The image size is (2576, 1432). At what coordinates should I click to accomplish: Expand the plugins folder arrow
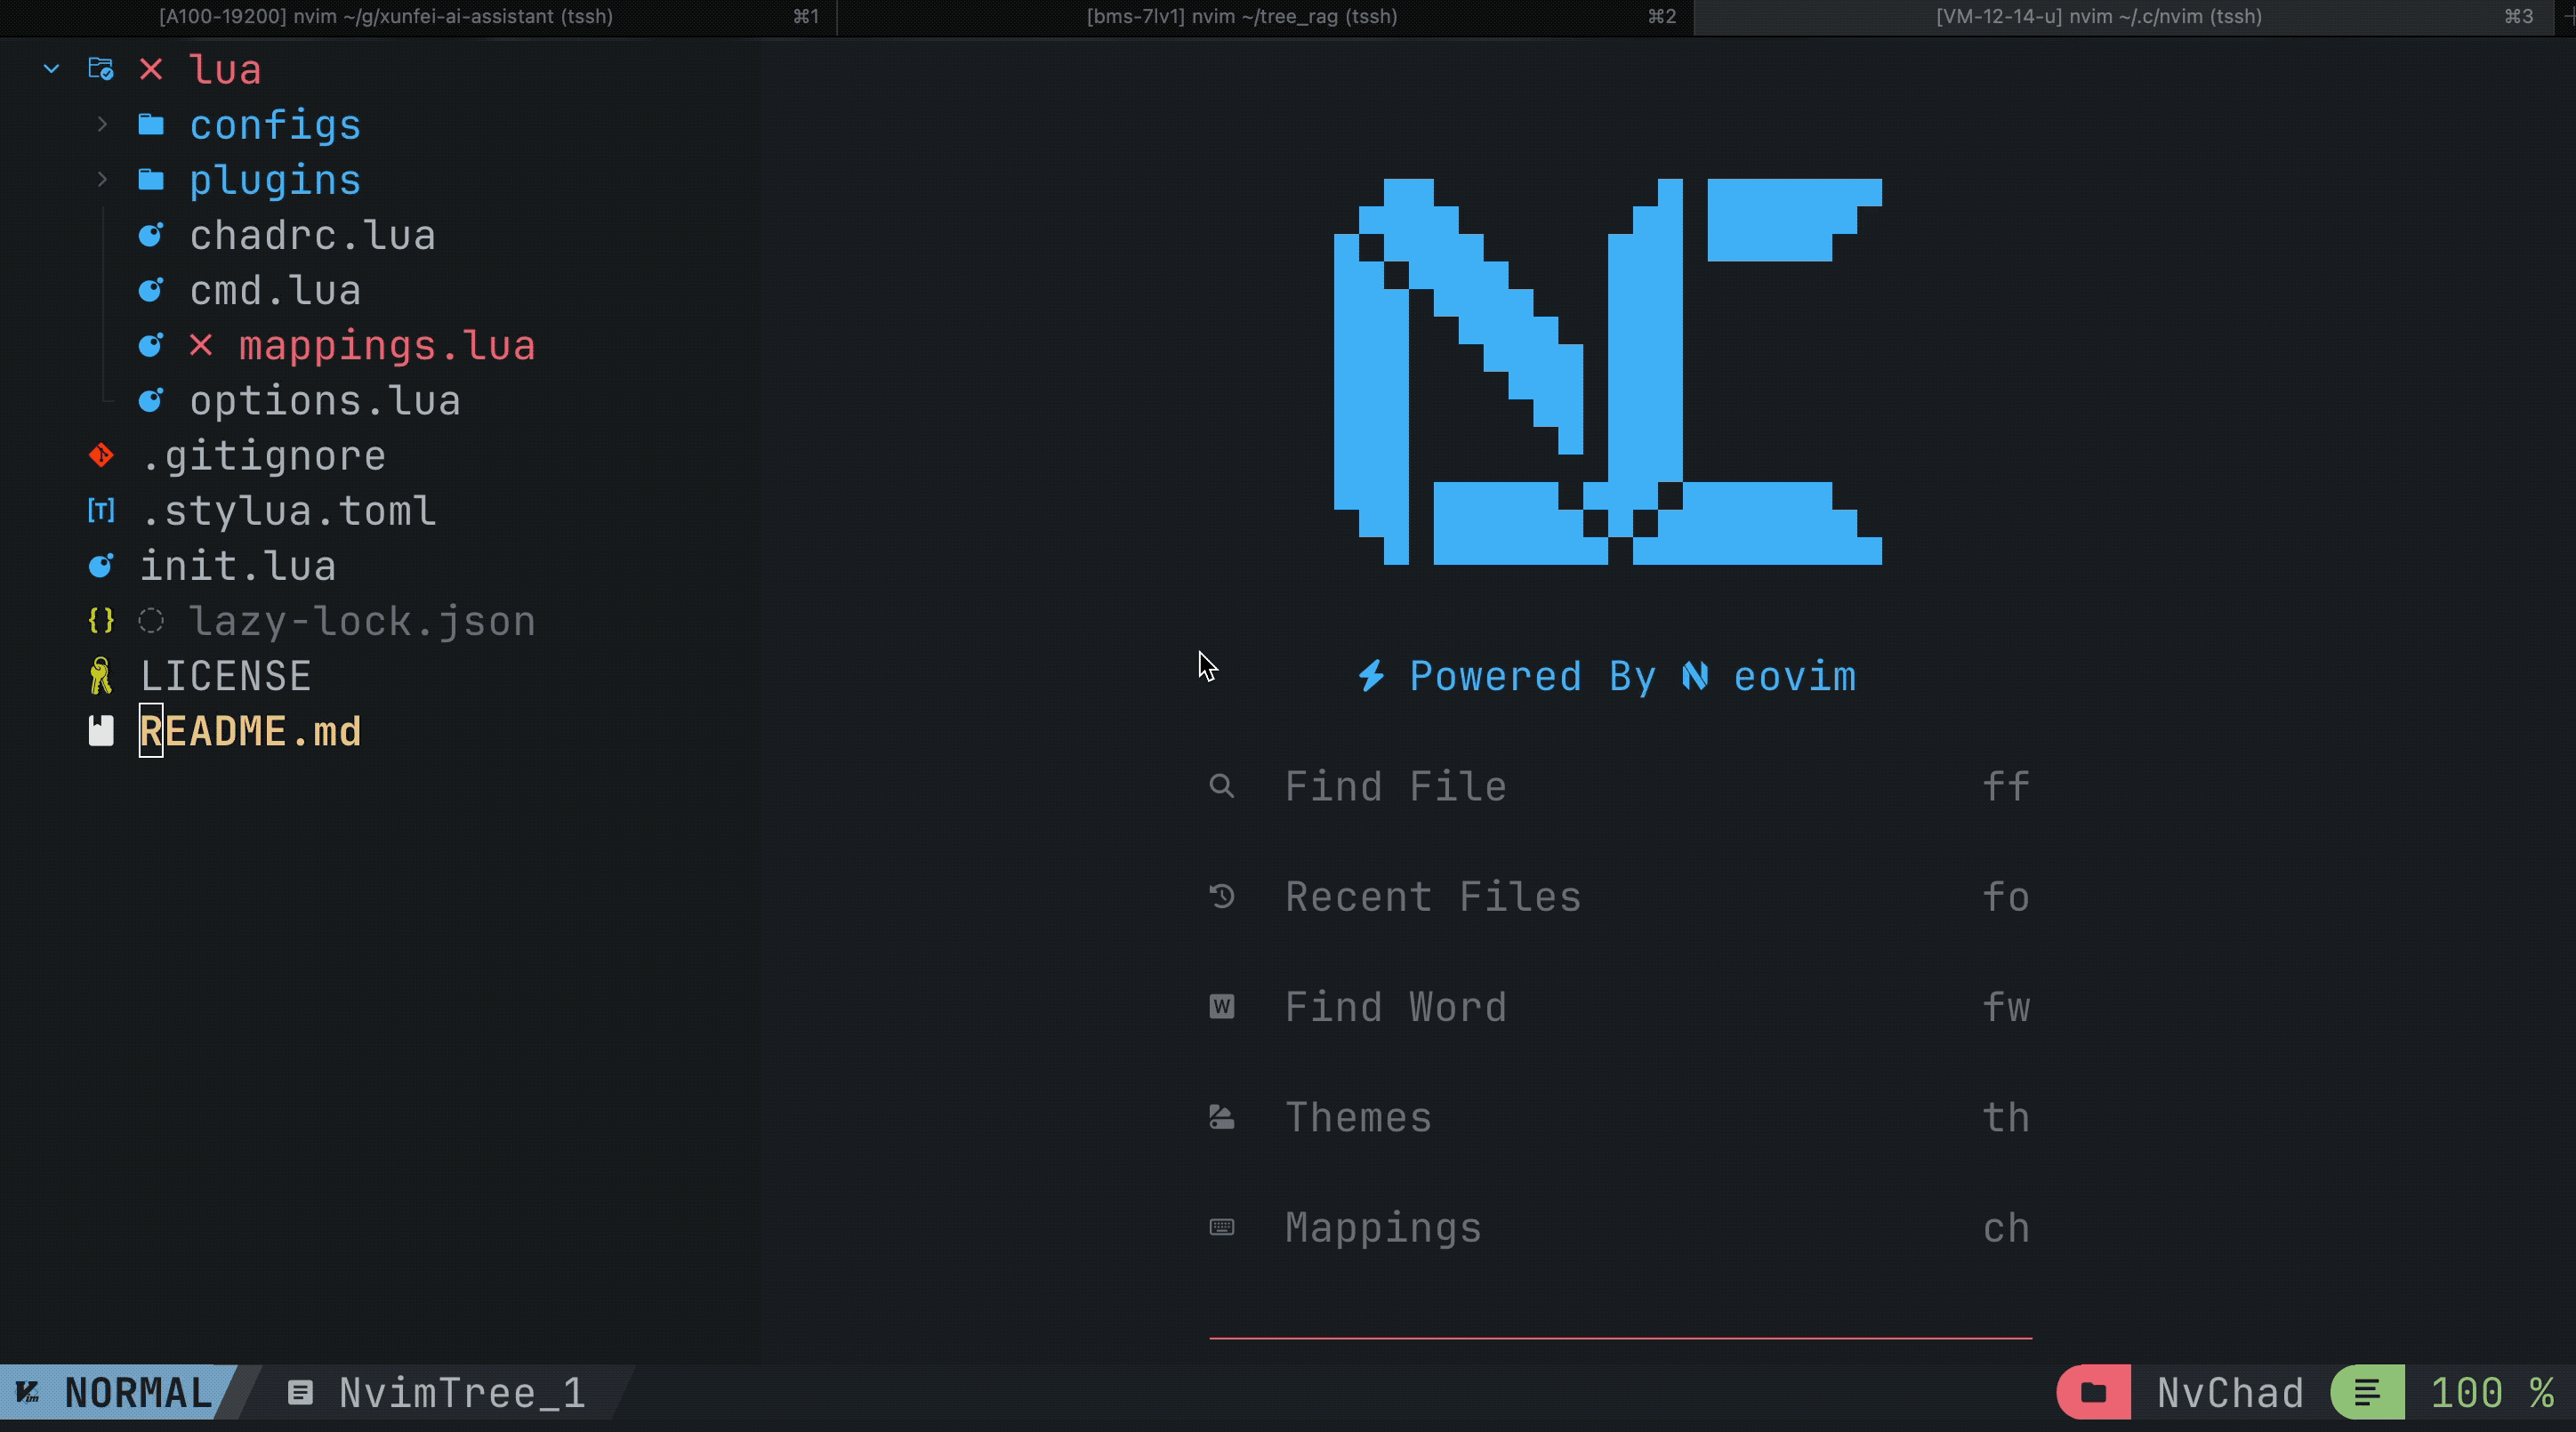click(x=101, y=179)
